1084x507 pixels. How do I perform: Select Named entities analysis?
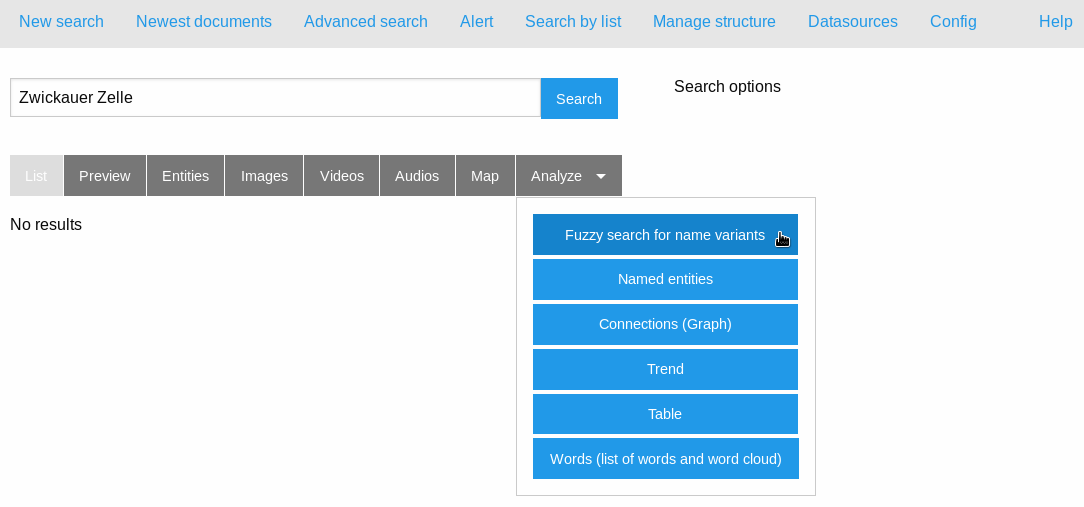(665, 279)
